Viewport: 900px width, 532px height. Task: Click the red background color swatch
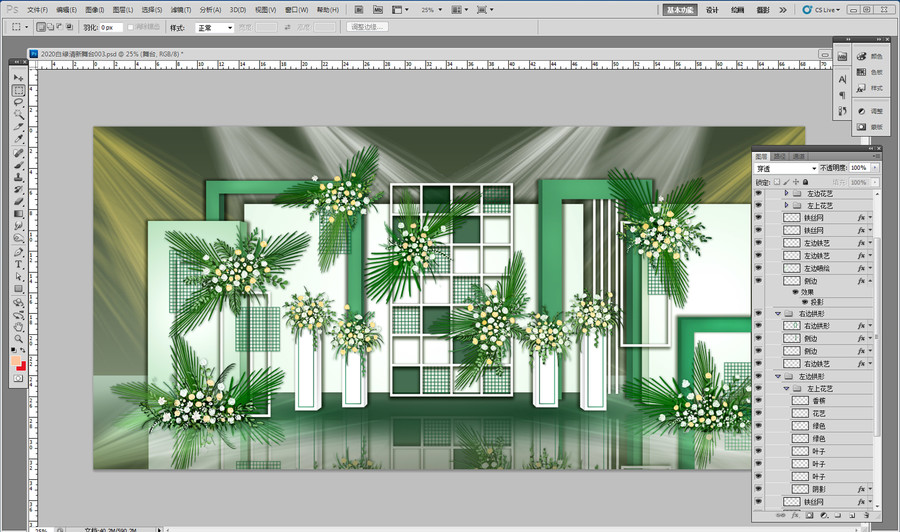(x=22, y=366)
